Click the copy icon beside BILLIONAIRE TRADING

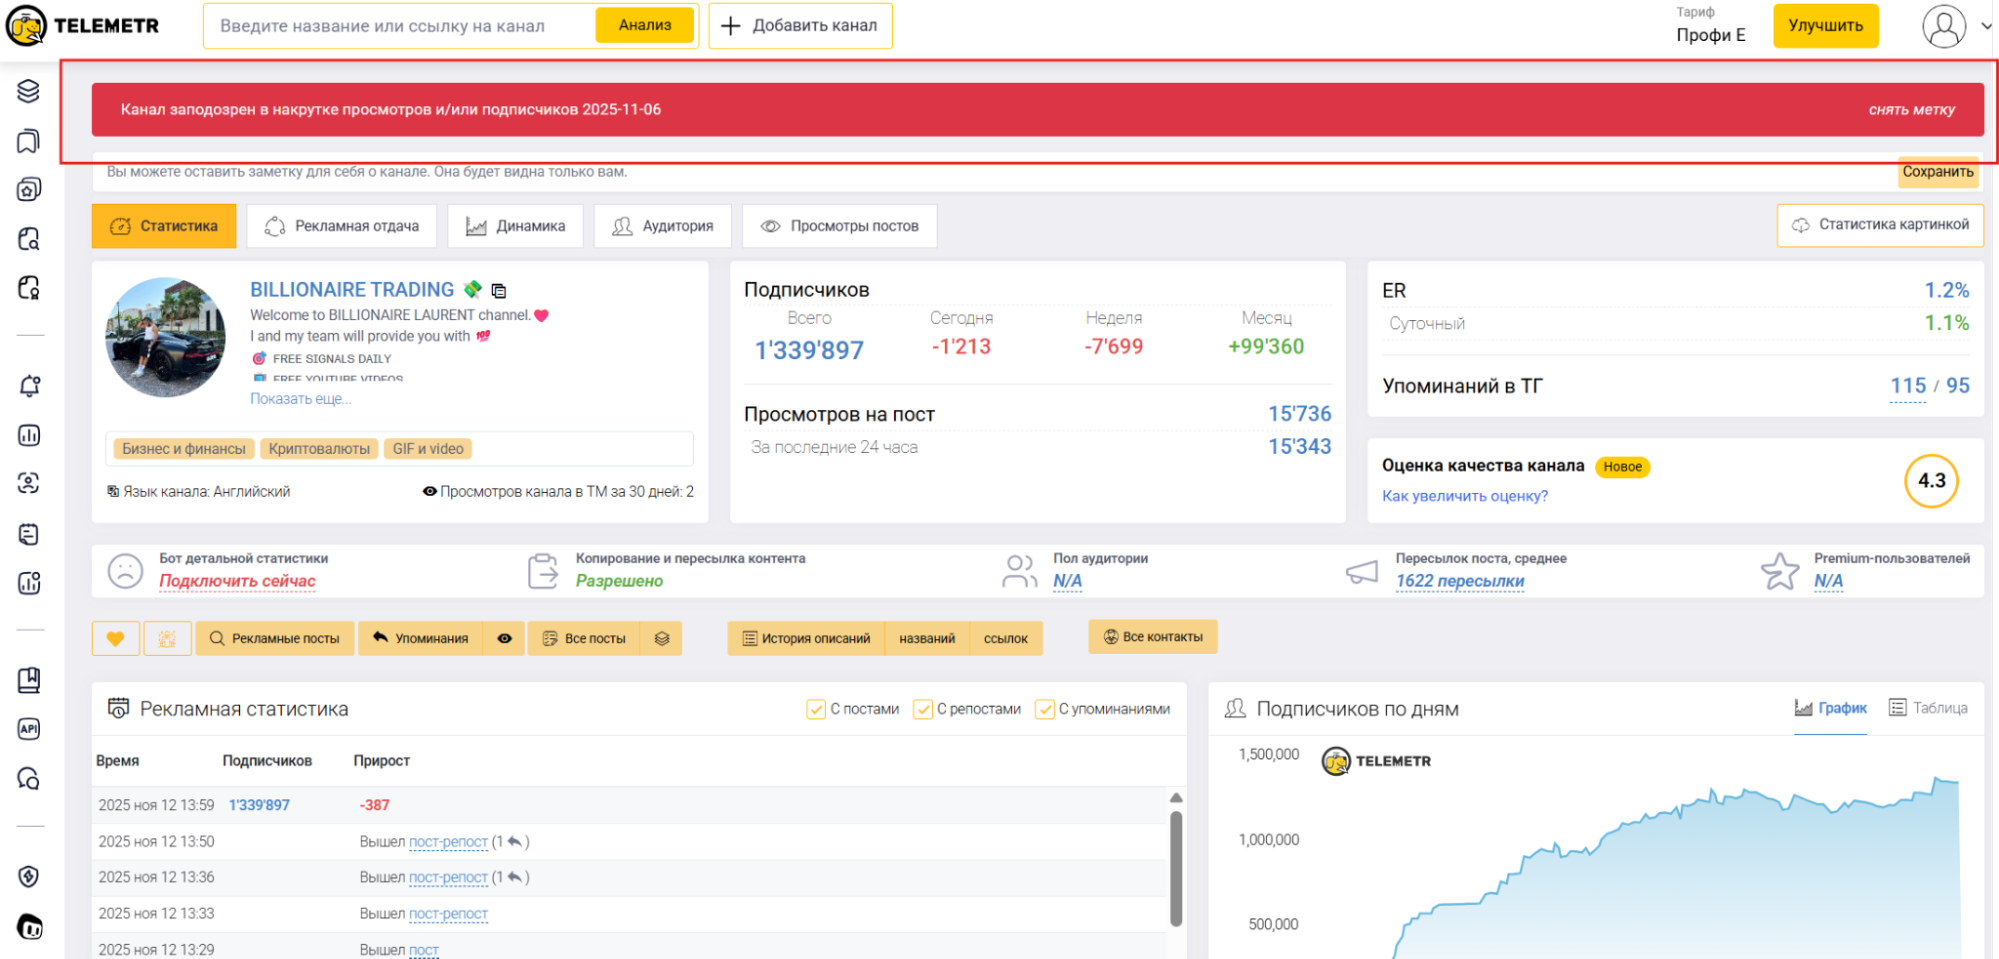pos(499,291)
